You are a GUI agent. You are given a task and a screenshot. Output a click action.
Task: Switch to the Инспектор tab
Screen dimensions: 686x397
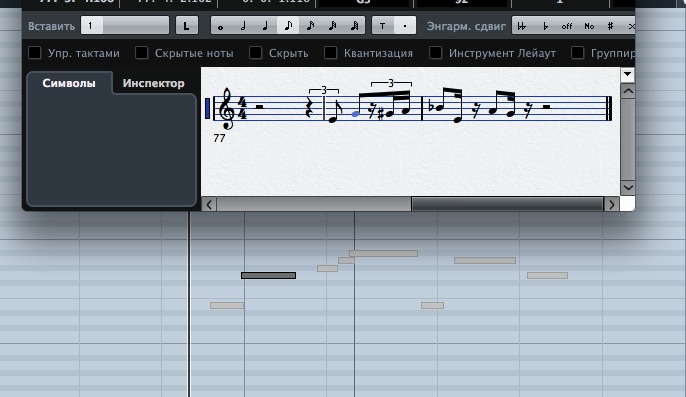point(154,83)
